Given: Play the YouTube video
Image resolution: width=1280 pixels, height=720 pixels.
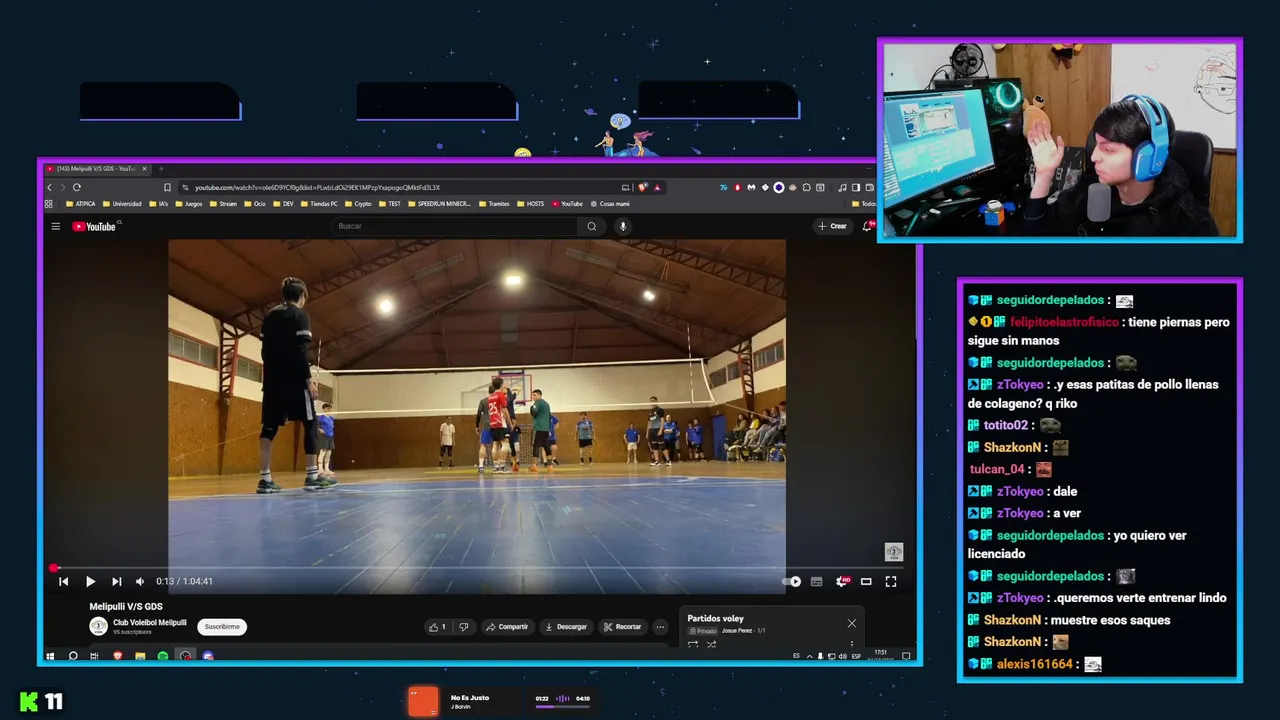Looking at the screenshot, I should click(90, 581).
